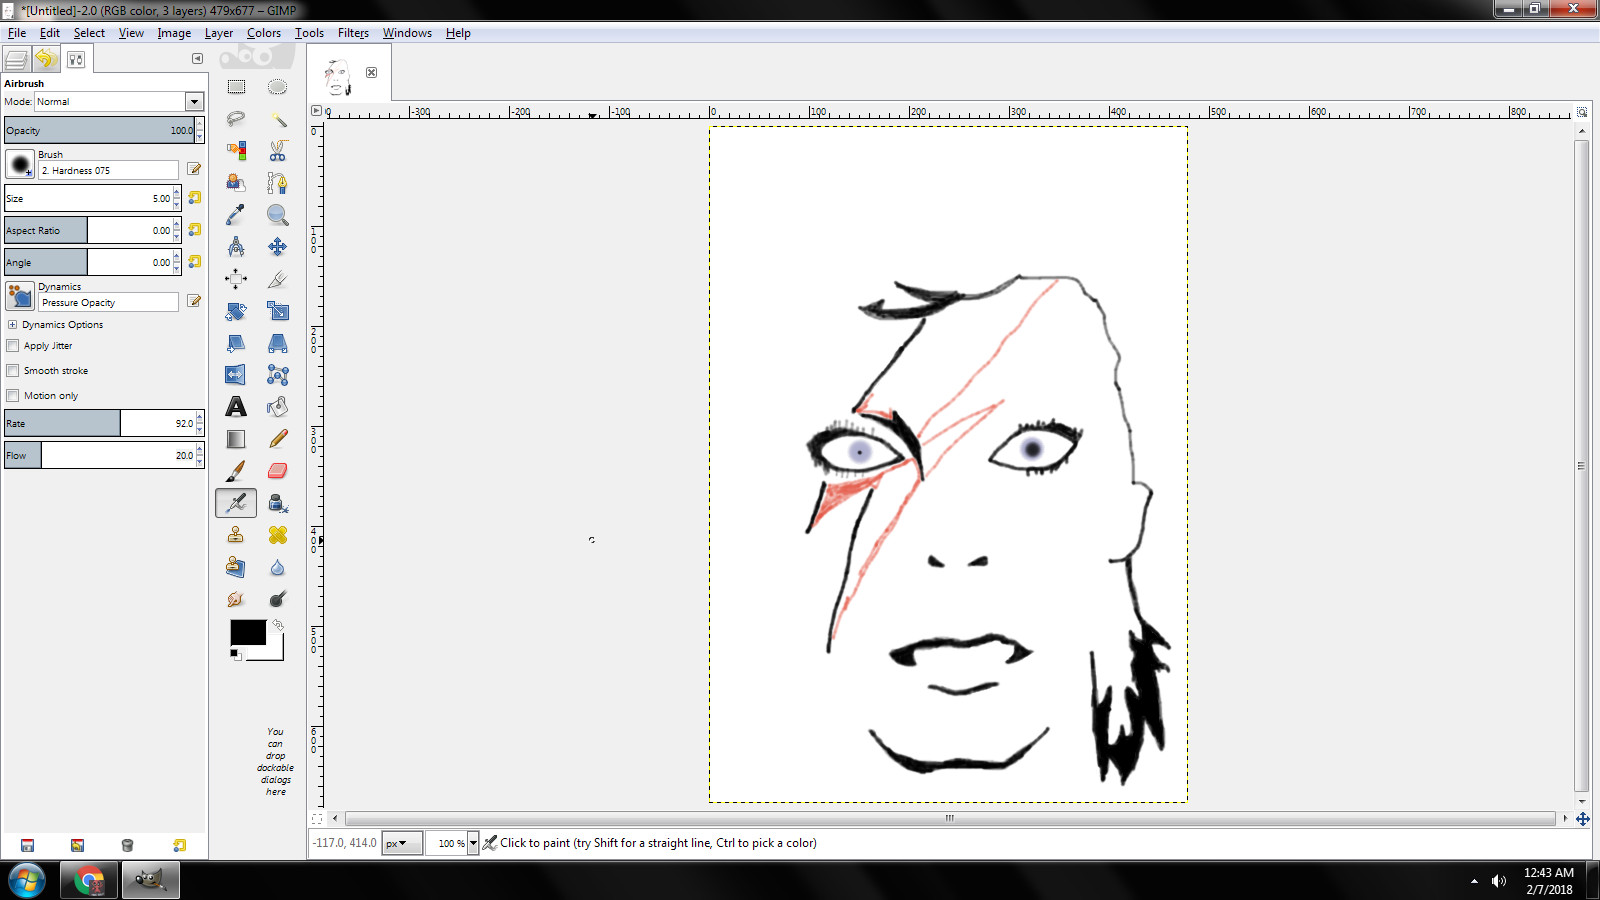The image size is (1600, 900).
Task: Open the Colors menu
Action: [x=264, y=33]
